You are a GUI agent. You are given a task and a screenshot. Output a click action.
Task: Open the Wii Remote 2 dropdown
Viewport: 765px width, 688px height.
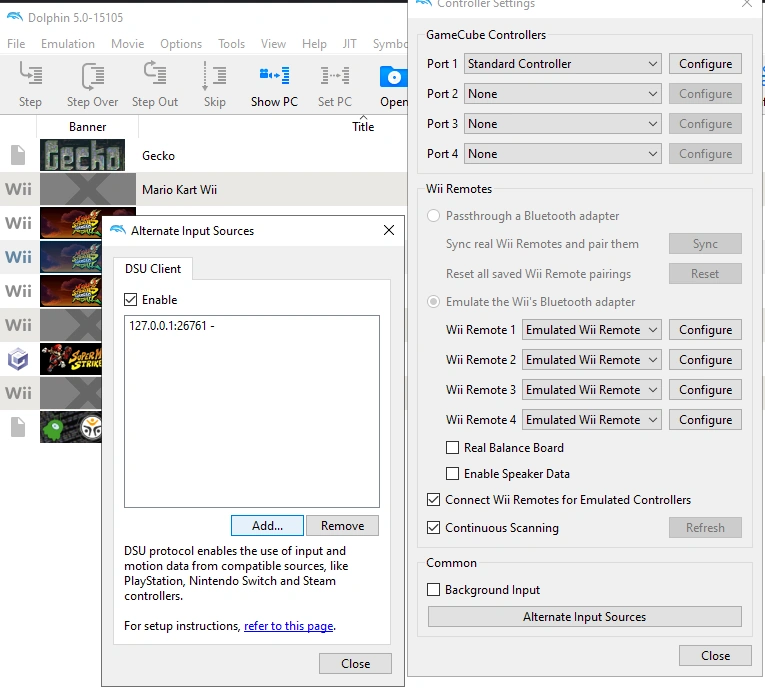point(592,360)
